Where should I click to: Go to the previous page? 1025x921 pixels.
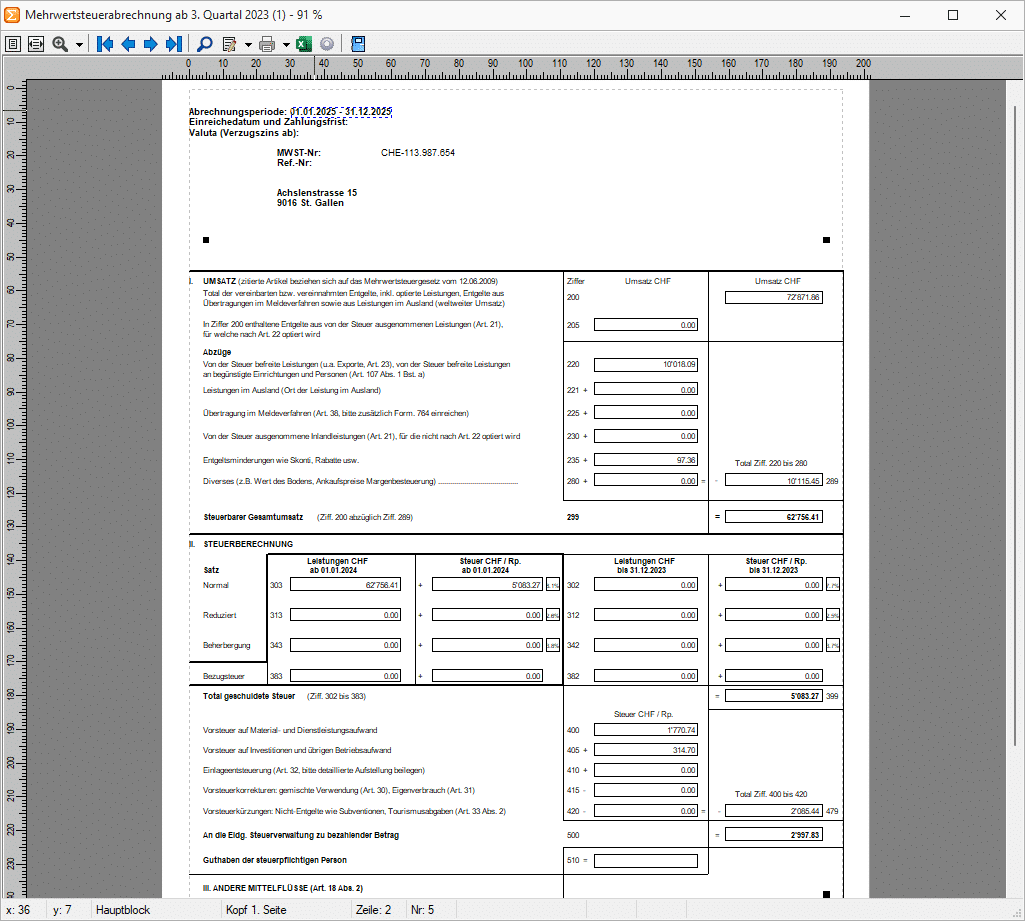(128, 44)
